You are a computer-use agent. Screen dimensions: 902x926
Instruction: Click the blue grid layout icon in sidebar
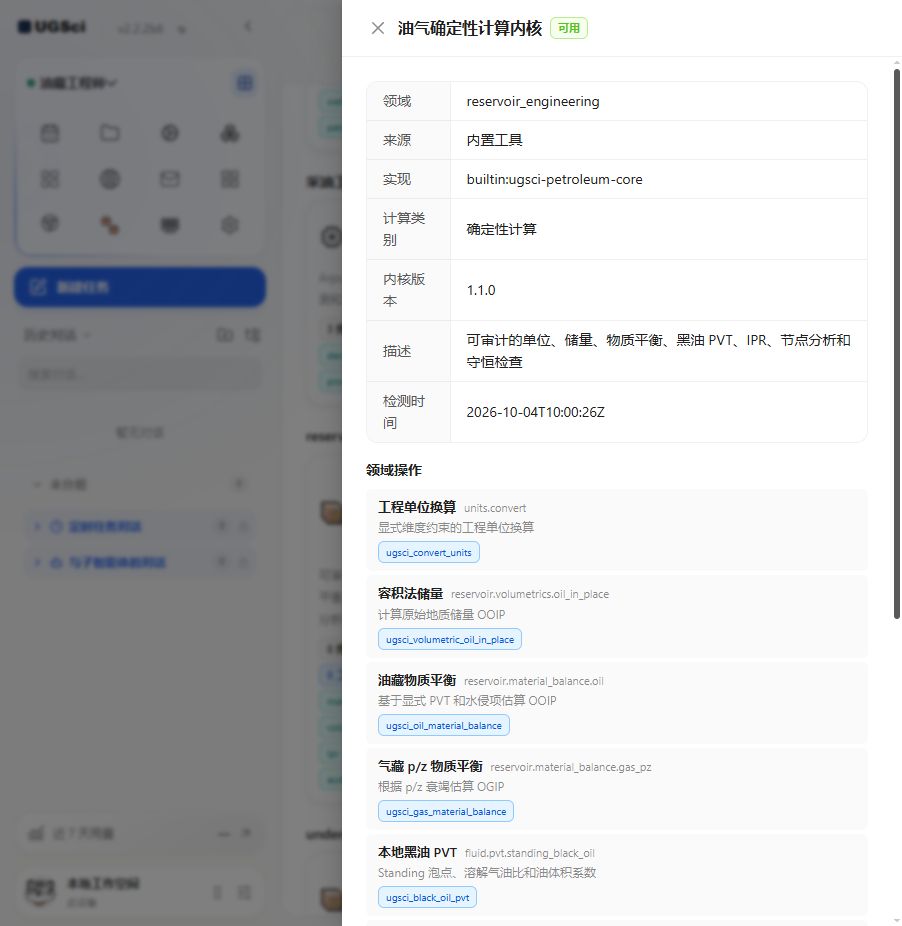[245, 83]
